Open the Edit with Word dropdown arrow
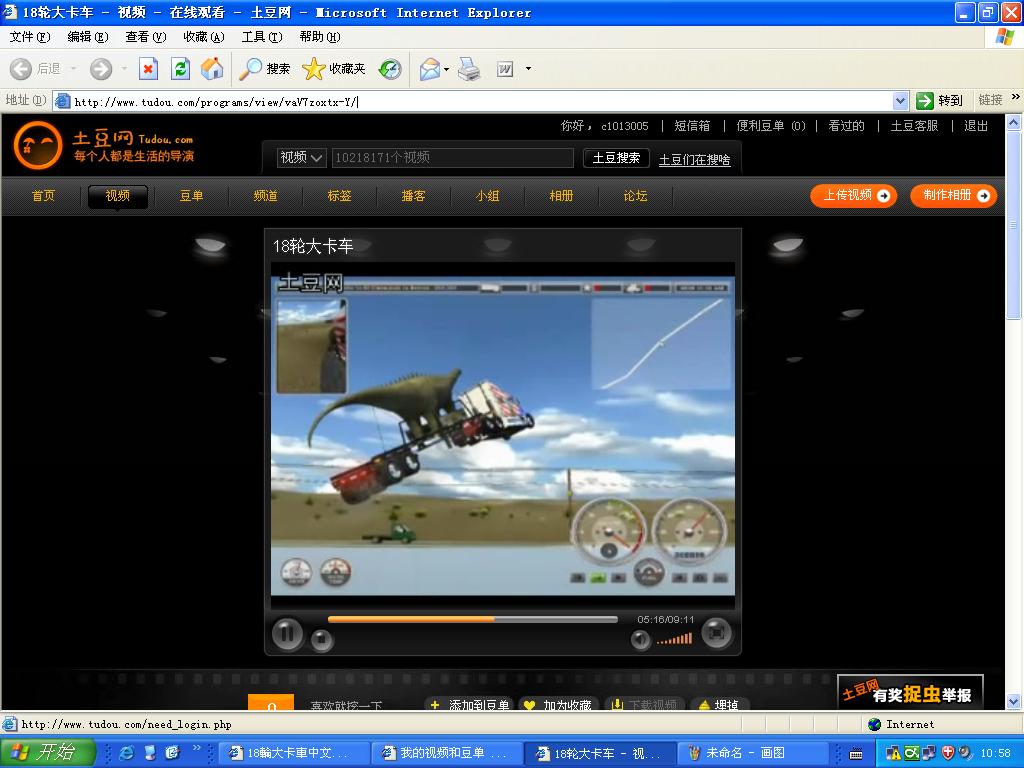Viewport: 1024px width, 768px height. coord(528,69)
